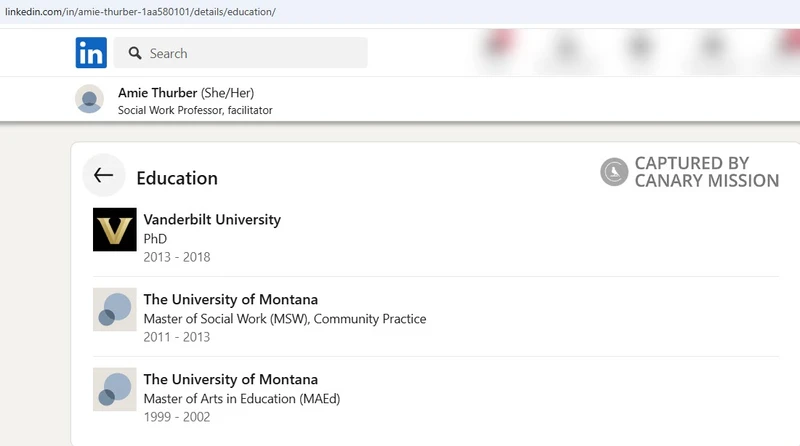This screenshot has width=800, height=446.
Task: Open the Amie Thurber name link
Action: pos(158,93)
